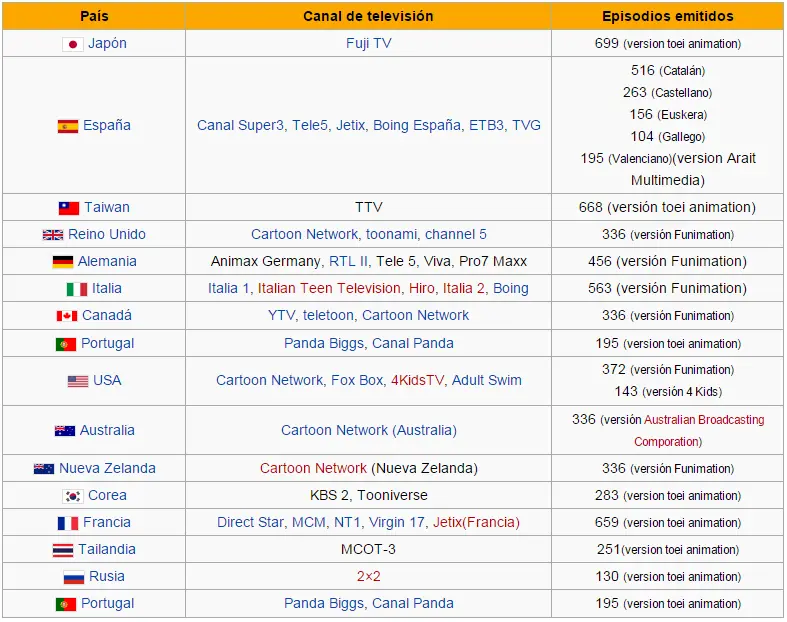Open the España country link

click(x=107, y=126)
